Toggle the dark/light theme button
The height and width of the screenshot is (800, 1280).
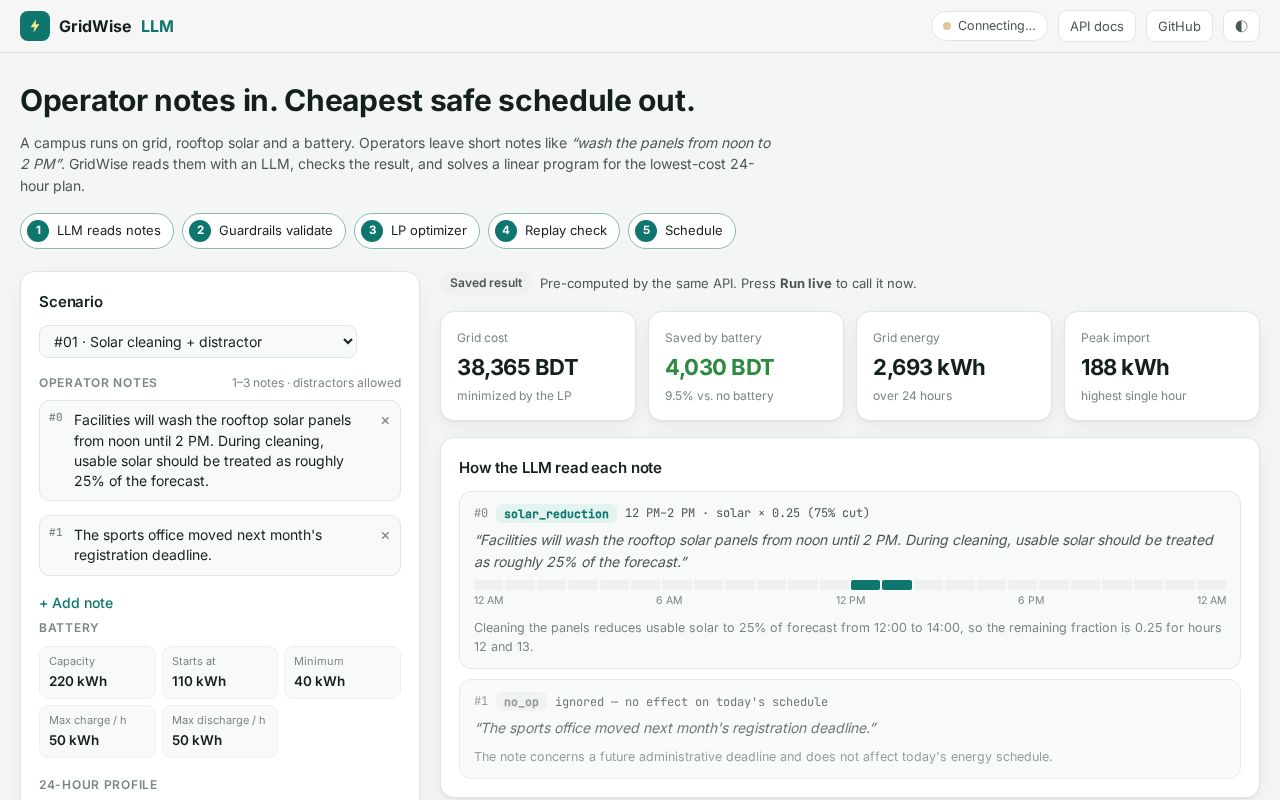point(1241,26)
